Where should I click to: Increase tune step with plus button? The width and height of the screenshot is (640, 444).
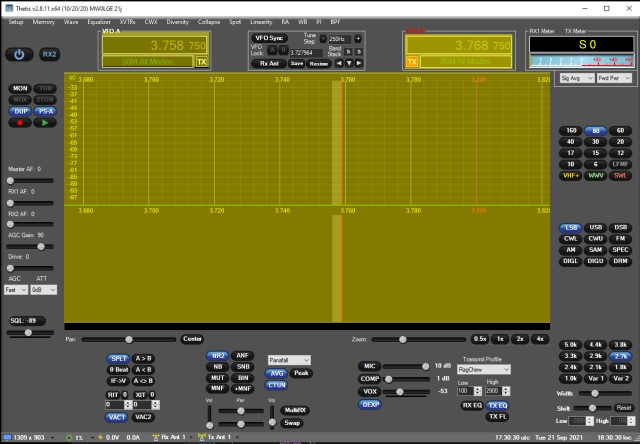(x=358, y=39)
